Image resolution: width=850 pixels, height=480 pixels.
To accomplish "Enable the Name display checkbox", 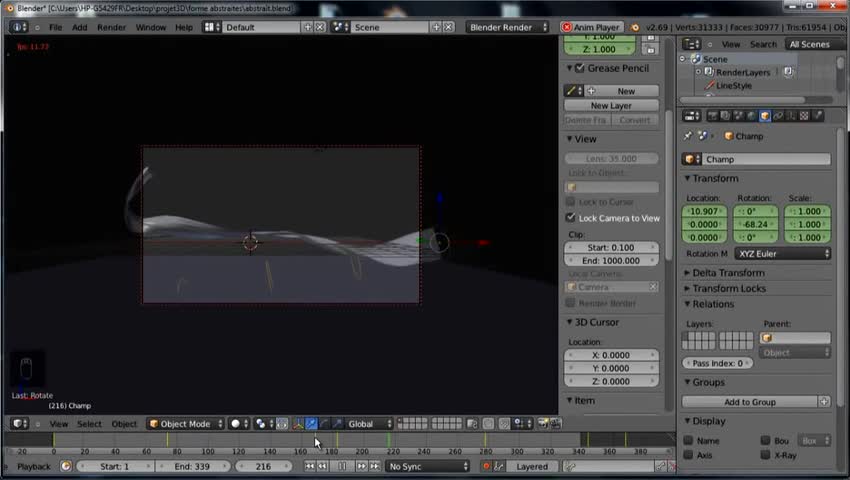I will [x=688, y=440].
